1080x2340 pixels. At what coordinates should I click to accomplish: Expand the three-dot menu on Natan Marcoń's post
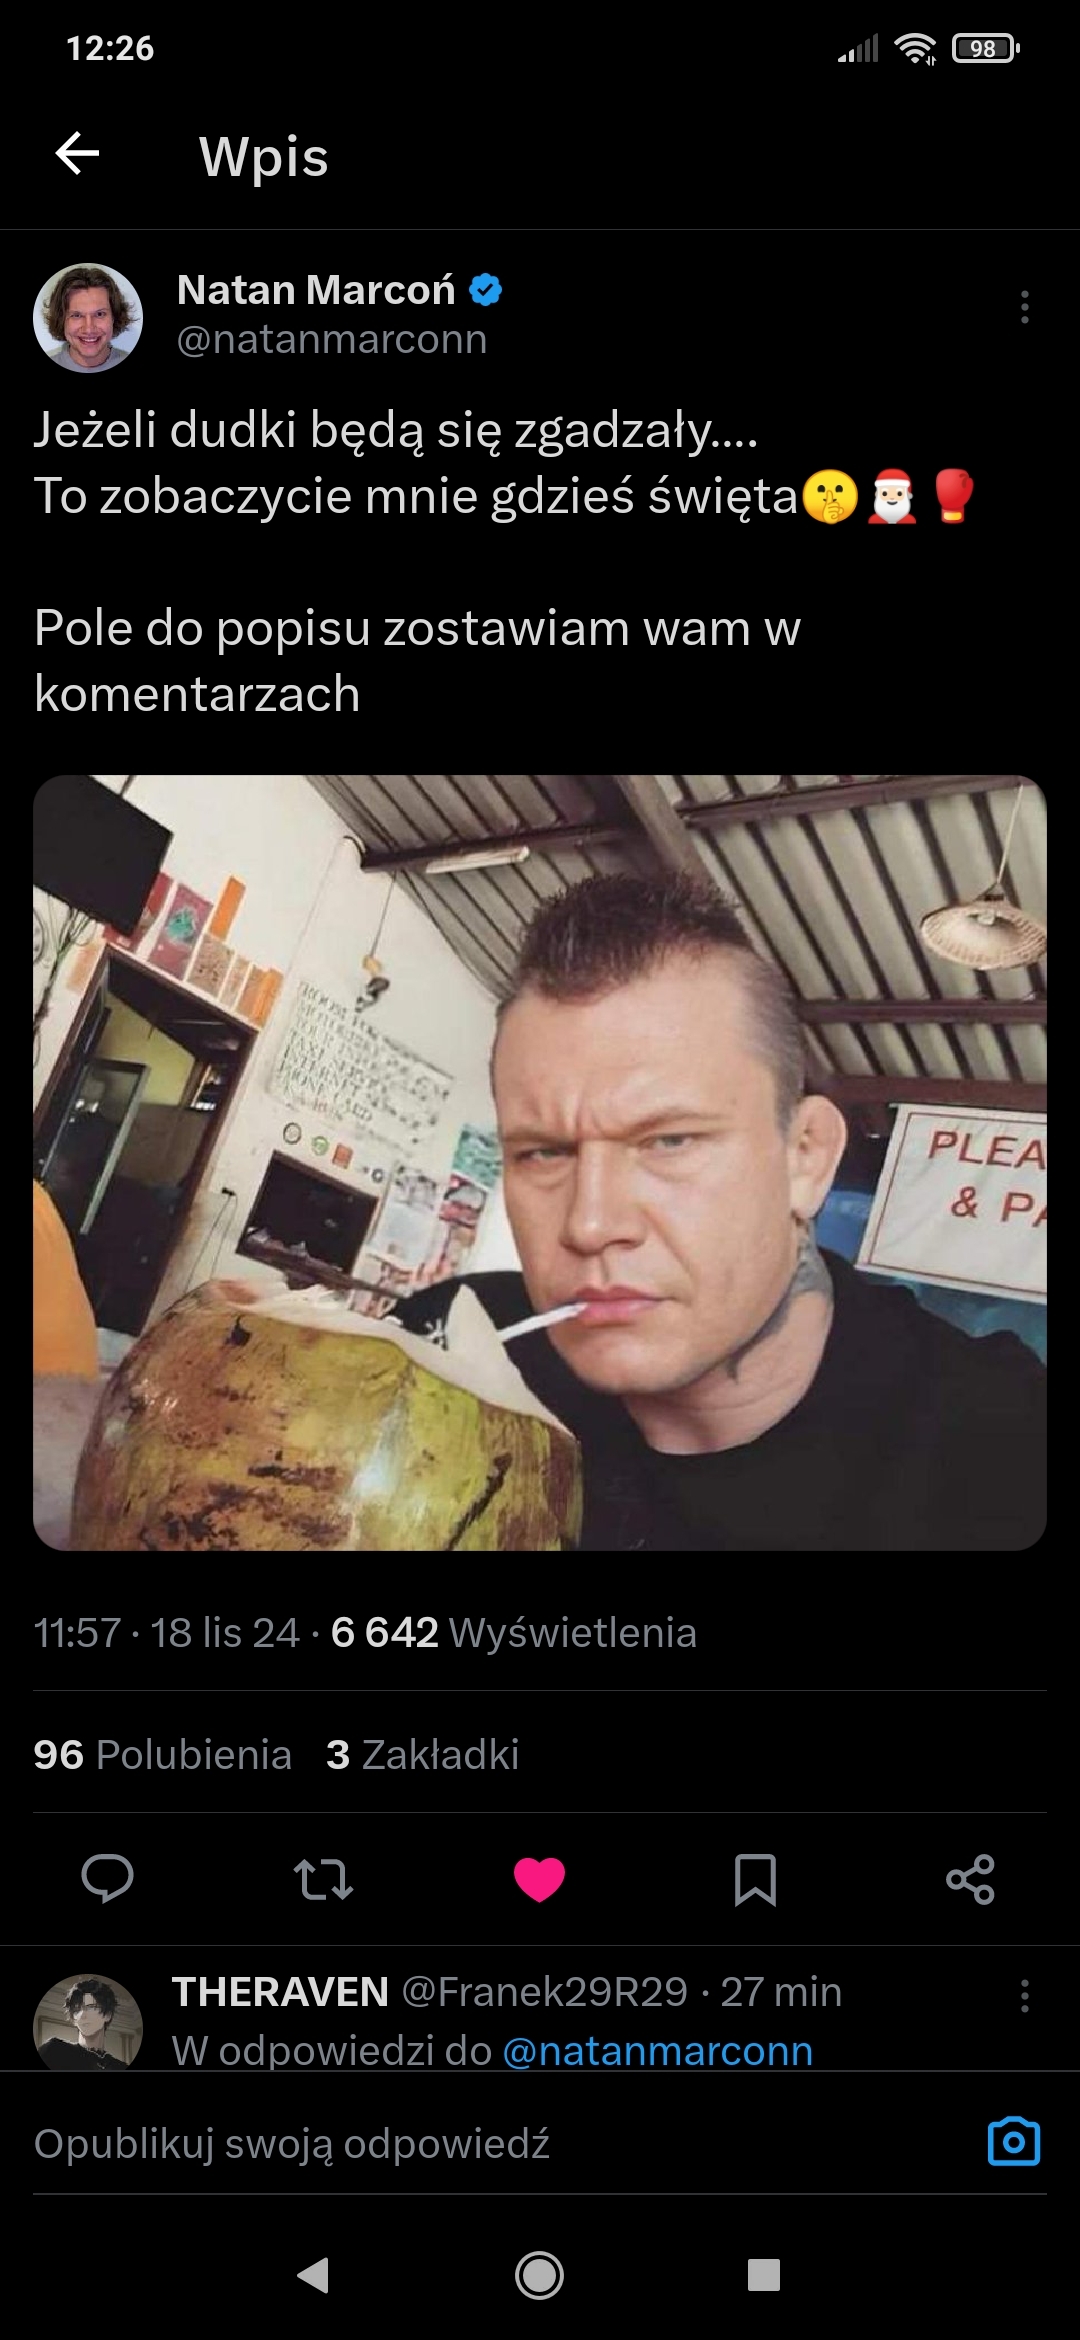[x=1025, y=307]
